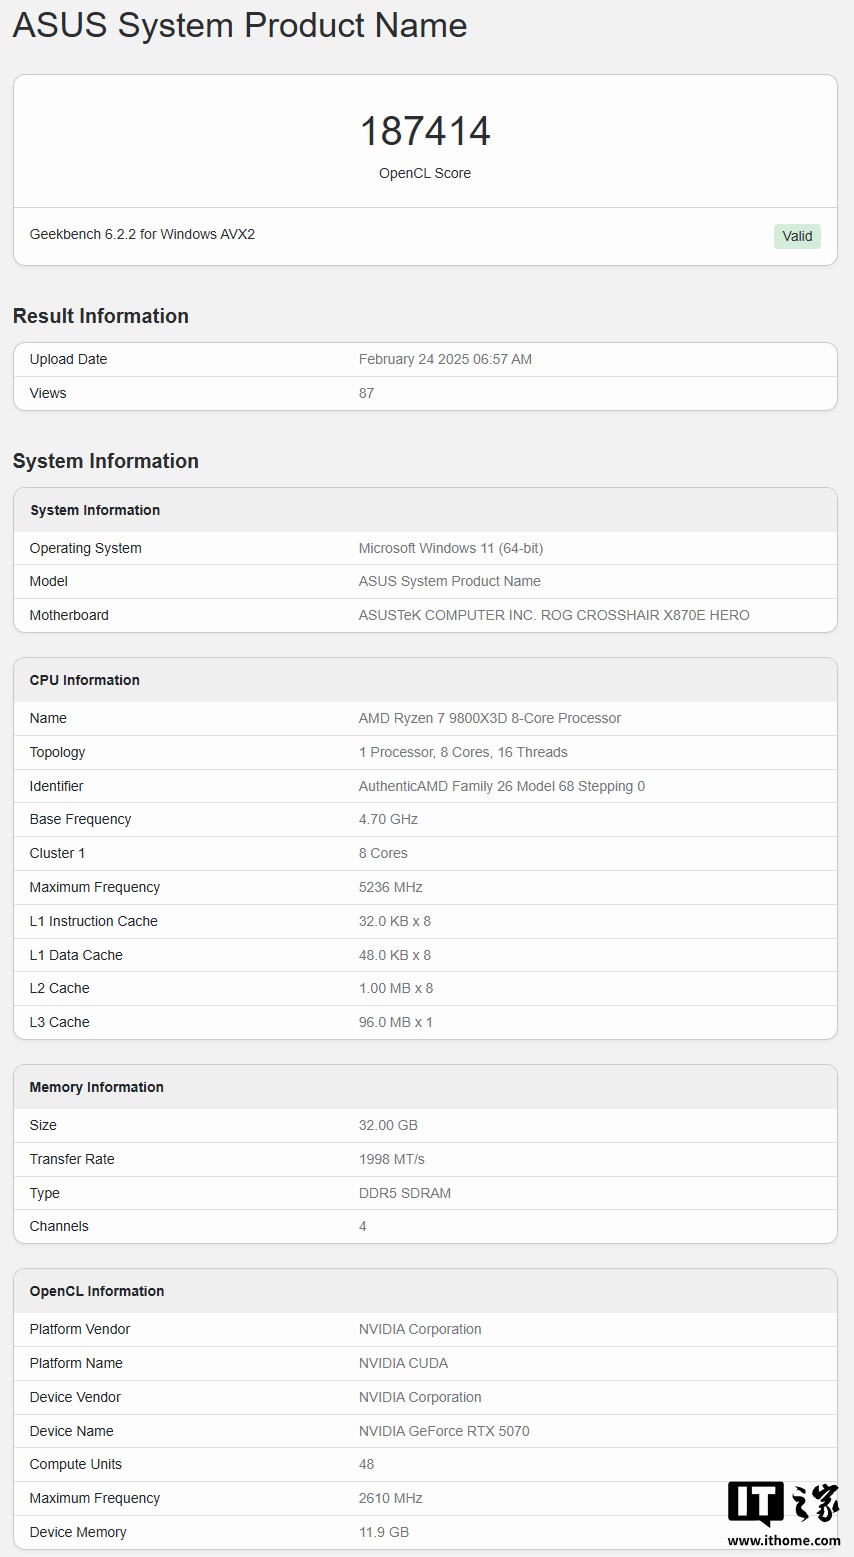
Task: Click the Memory Information table header
Action: [x=97, y=1087]
